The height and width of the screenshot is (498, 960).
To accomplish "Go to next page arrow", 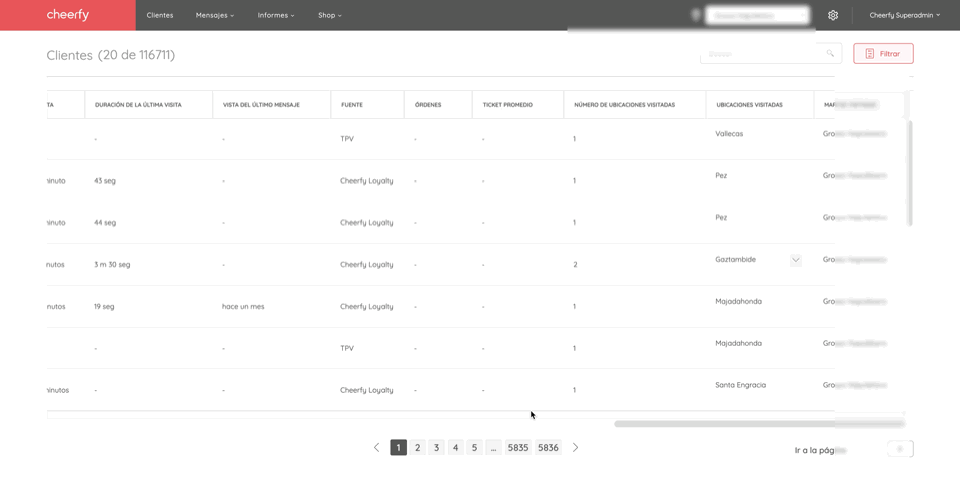I will (576, 448).
